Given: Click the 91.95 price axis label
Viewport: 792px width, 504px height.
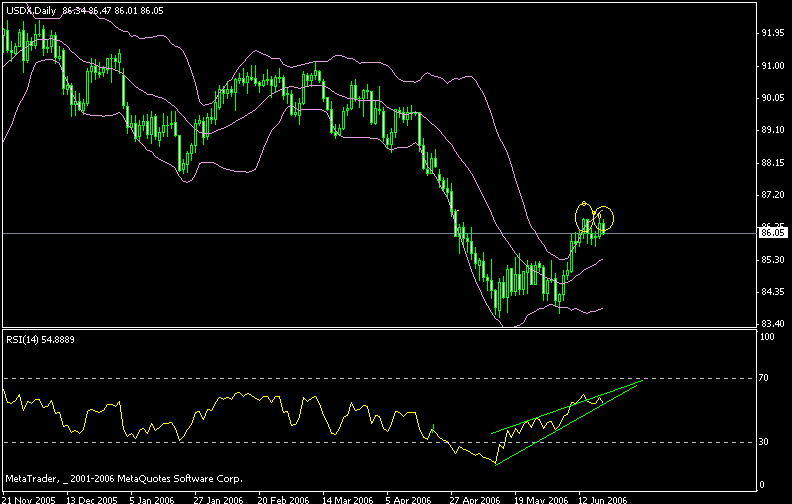Looking at the screenshot, I should (773, 33).
